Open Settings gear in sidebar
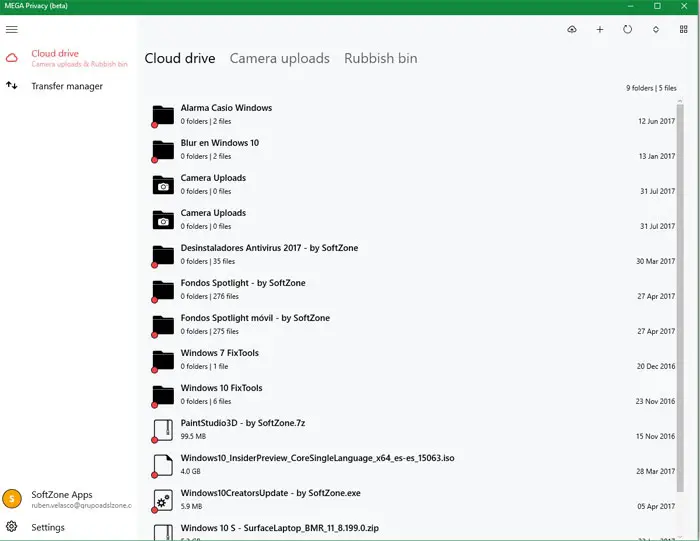Viewport: 700px width, 541px height. point(12,527)
